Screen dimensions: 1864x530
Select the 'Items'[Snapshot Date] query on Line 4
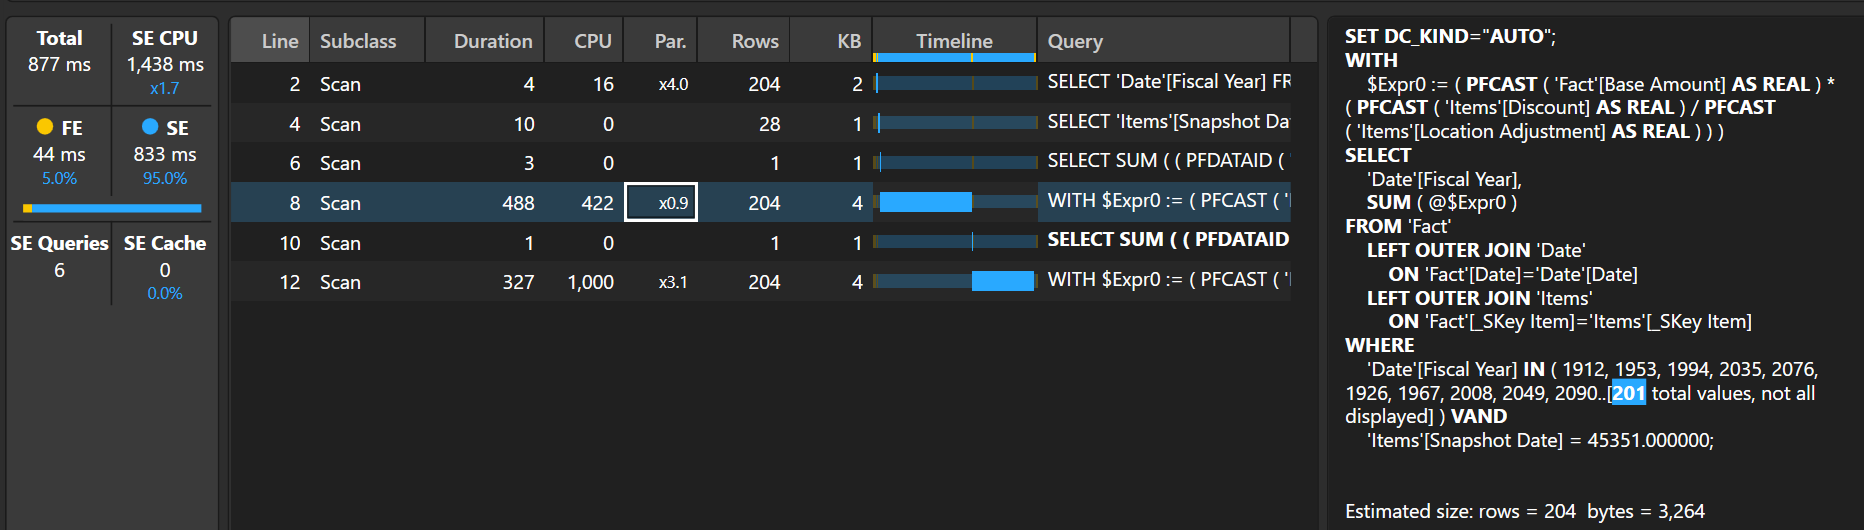1167,122
